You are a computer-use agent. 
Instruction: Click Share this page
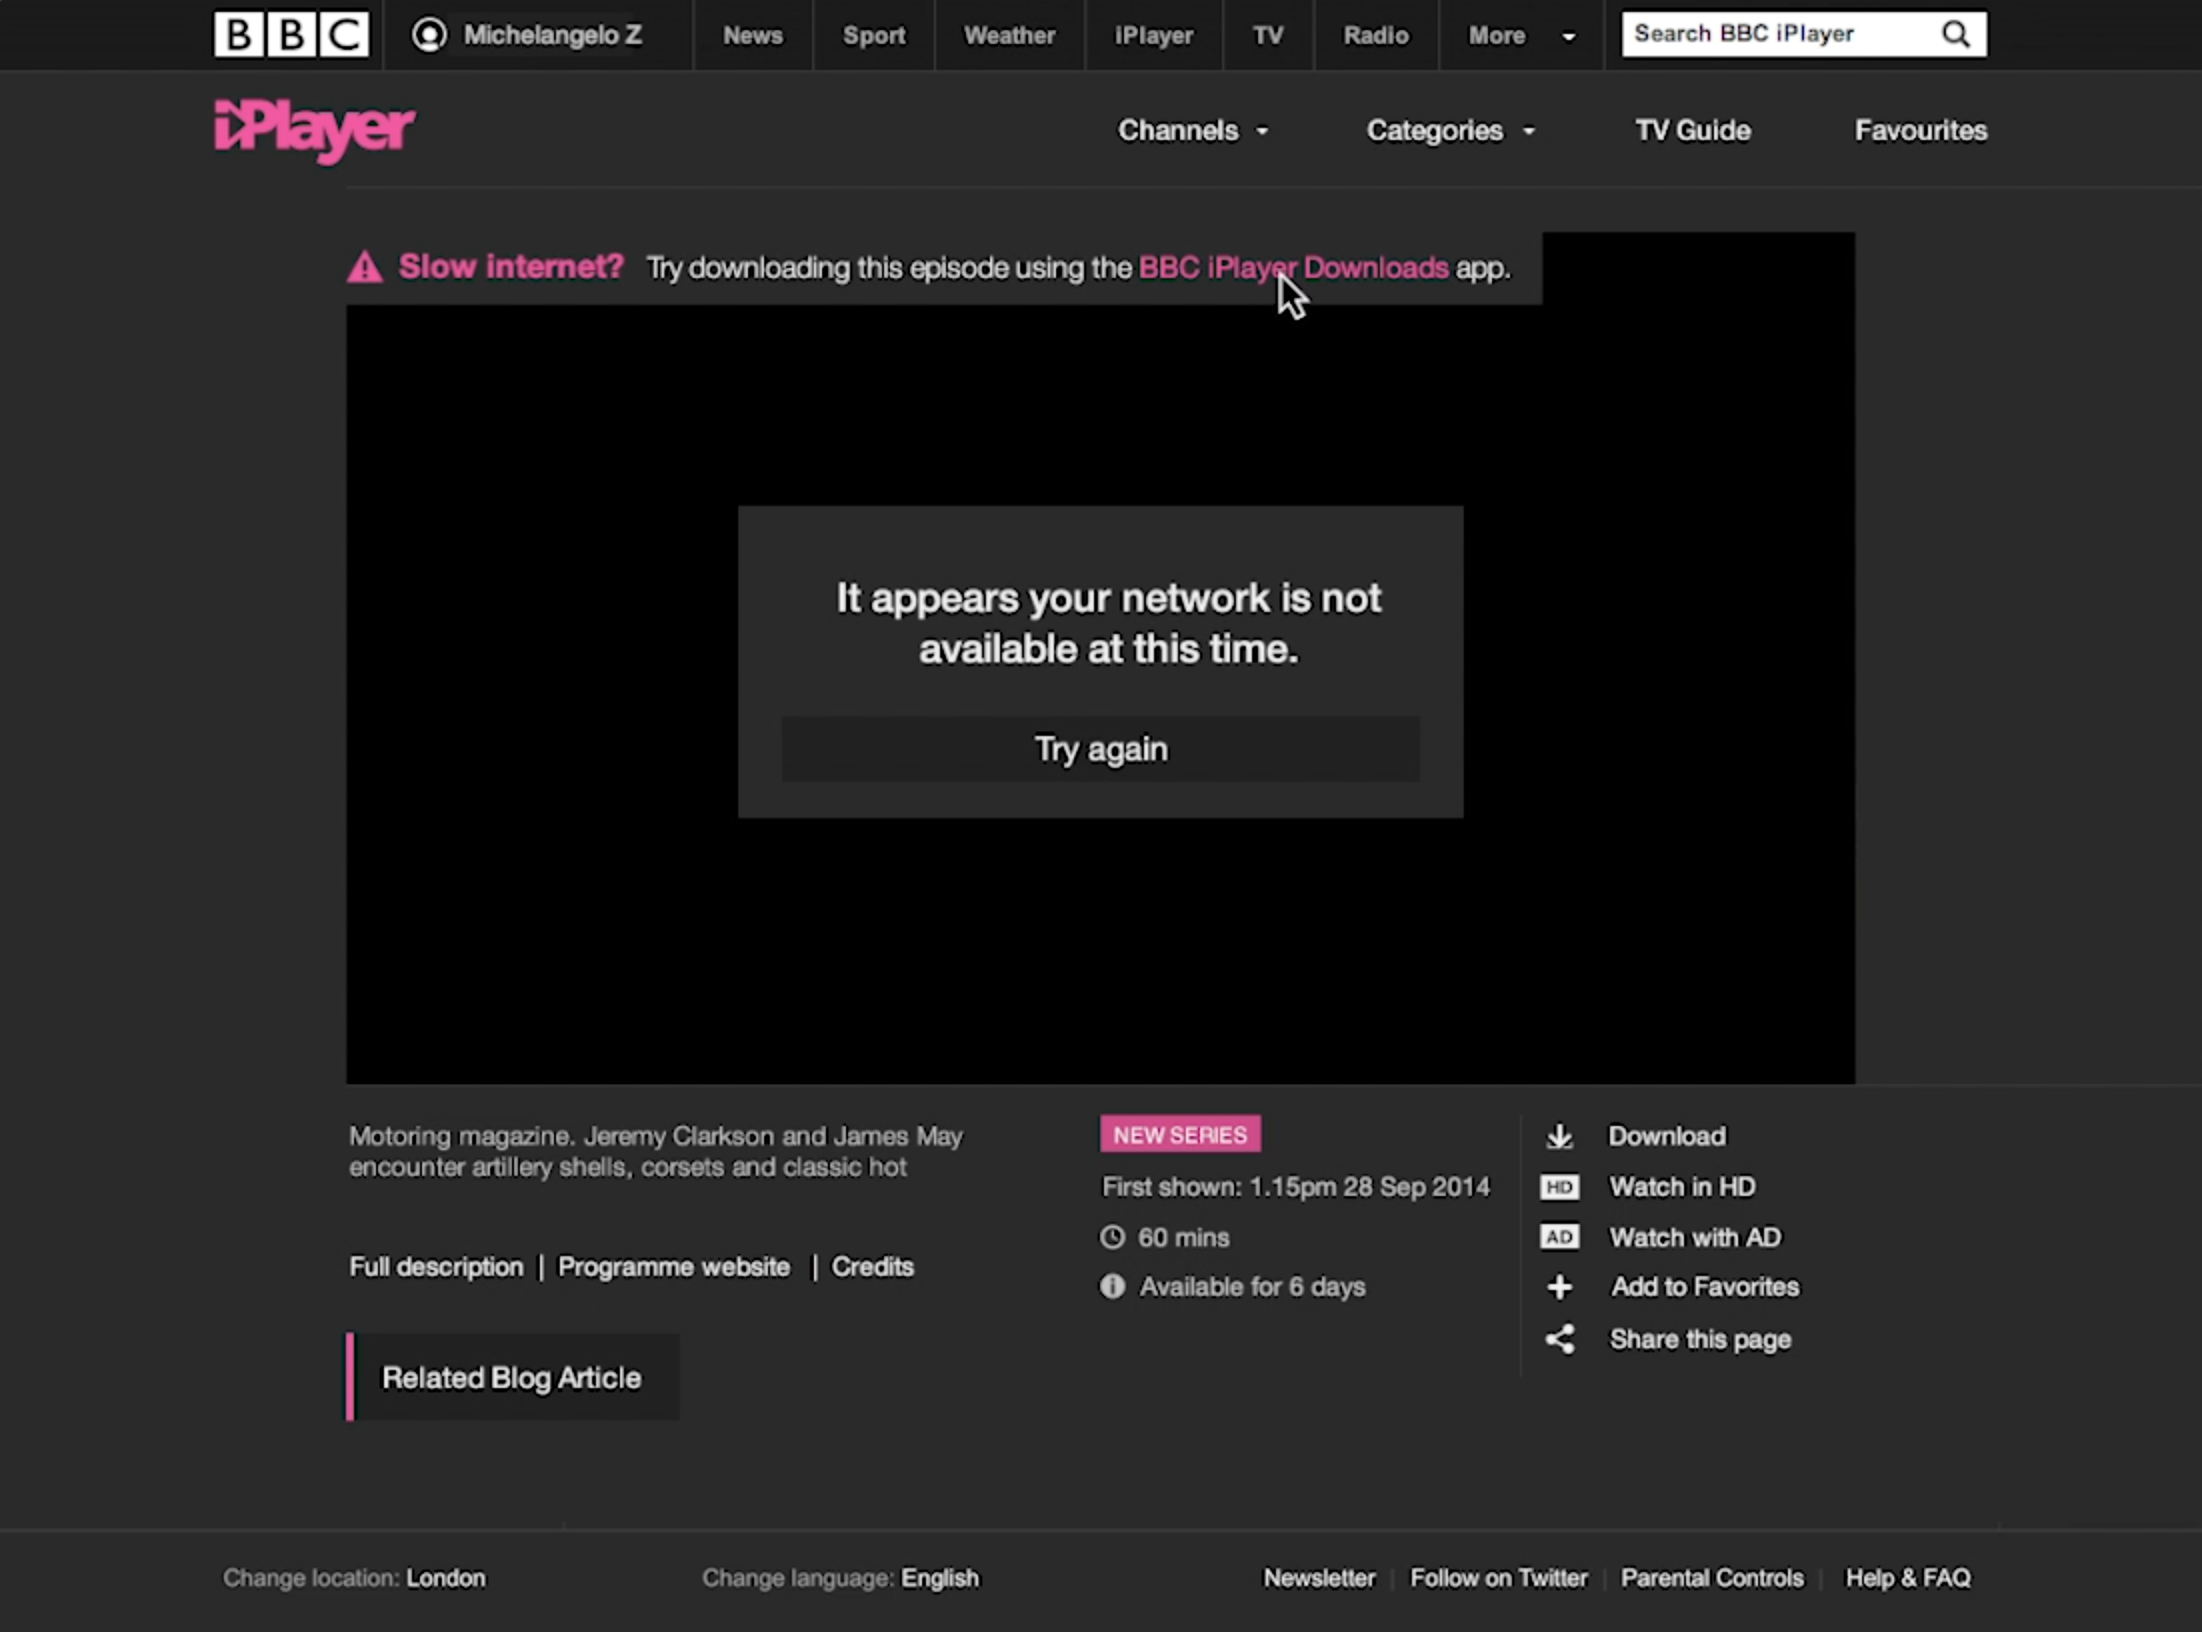1700,1339
